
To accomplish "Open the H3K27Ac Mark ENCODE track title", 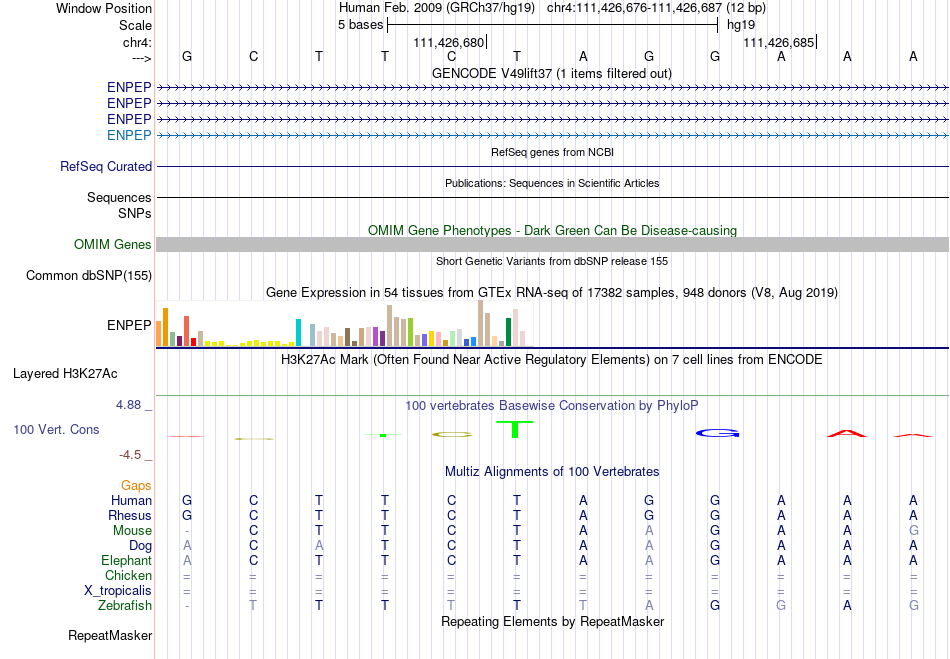I will coord(552,359).
